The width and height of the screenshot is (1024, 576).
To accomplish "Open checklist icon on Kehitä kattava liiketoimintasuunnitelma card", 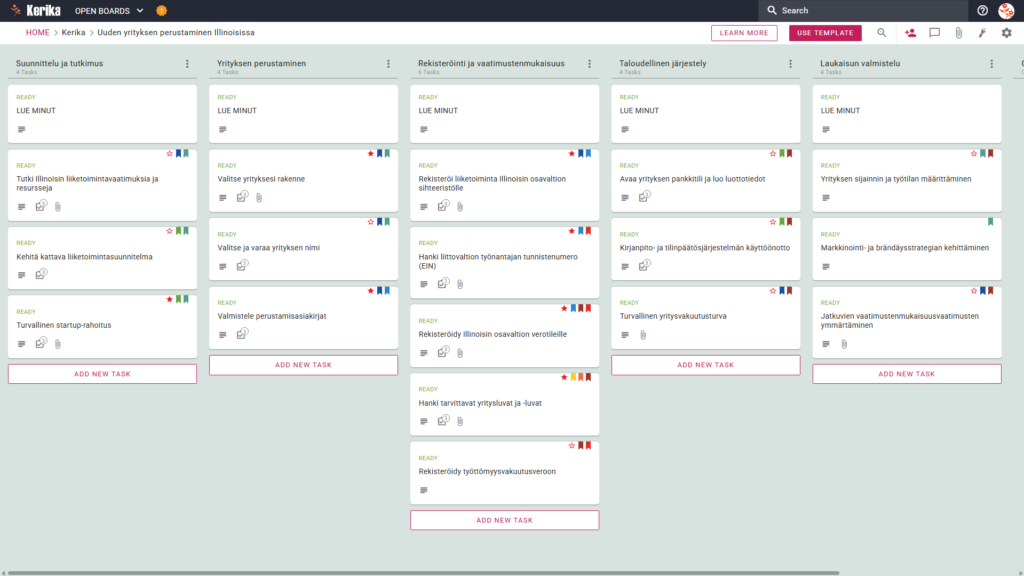I will point(41,274).
